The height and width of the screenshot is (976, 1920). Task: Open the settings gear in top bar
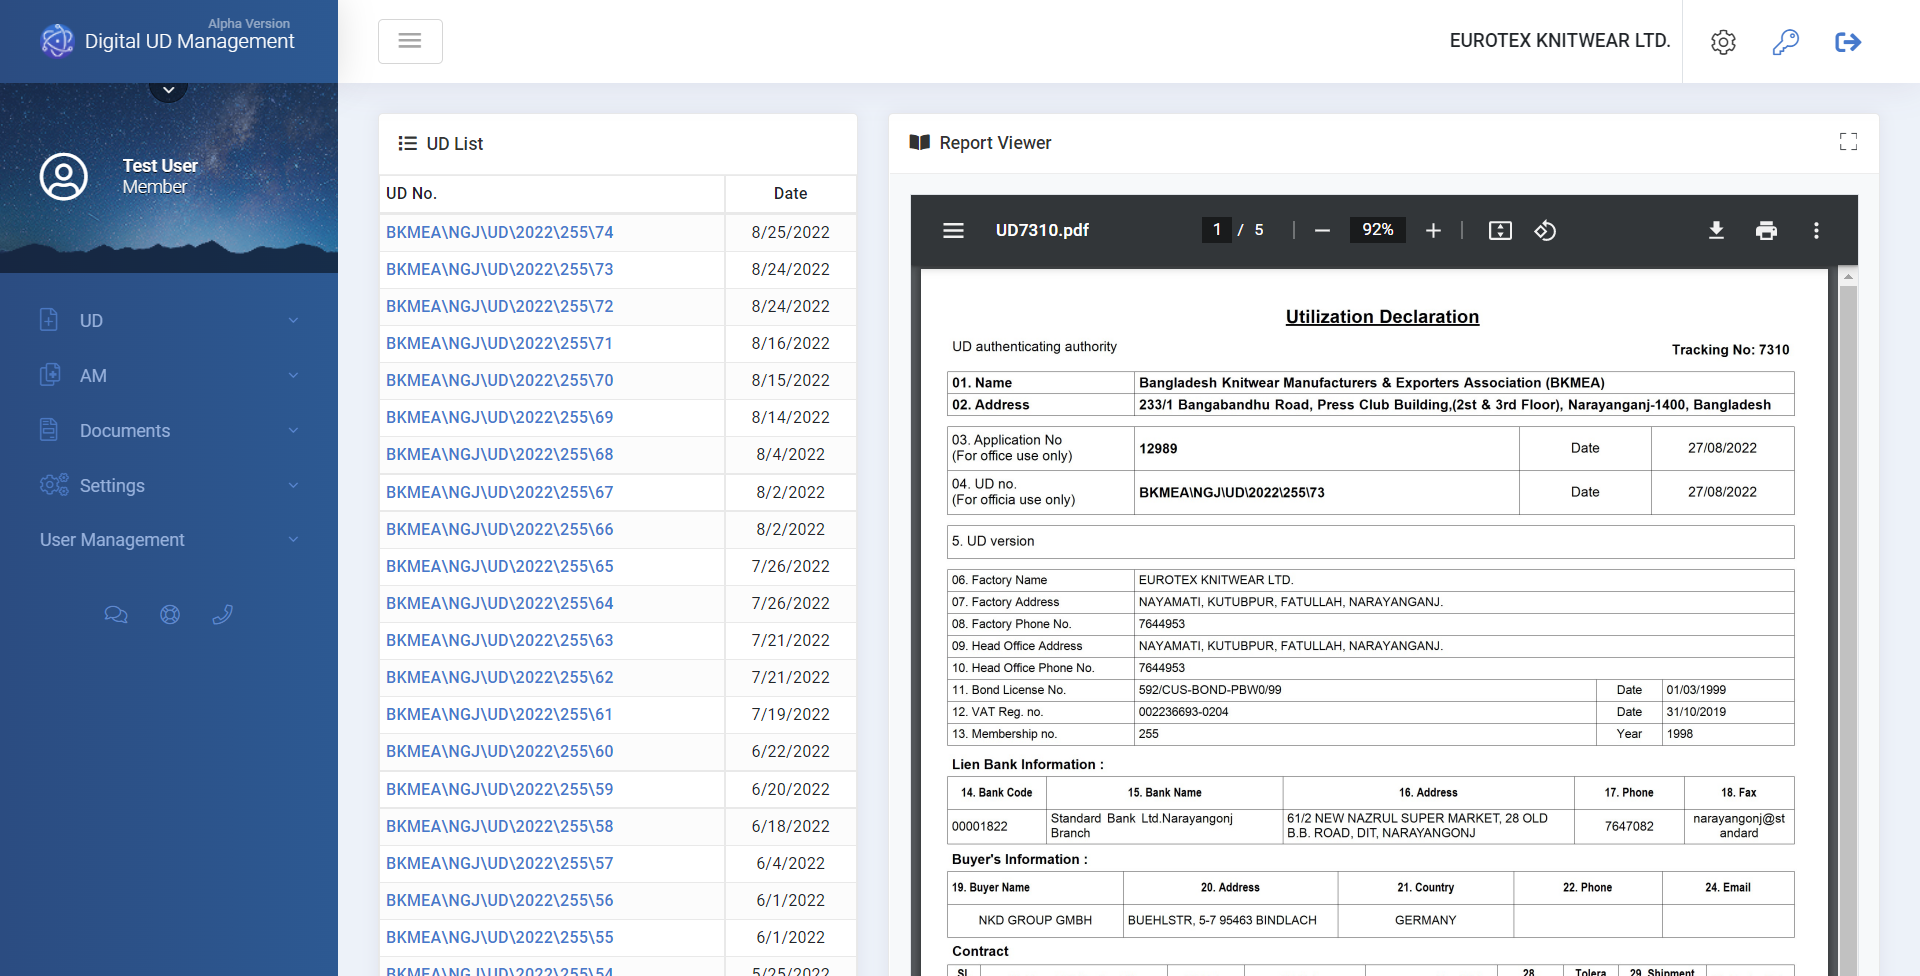point(1723,42)
